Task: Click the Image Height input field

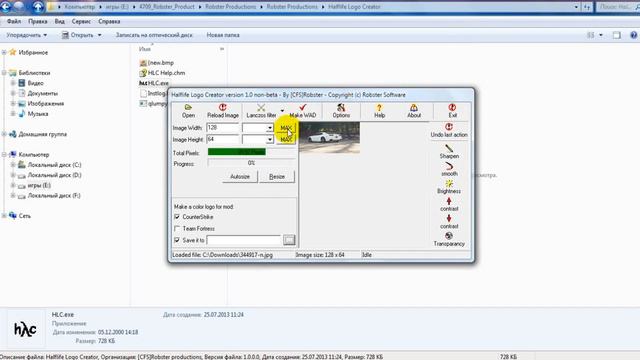Action: tap(222, 139)
